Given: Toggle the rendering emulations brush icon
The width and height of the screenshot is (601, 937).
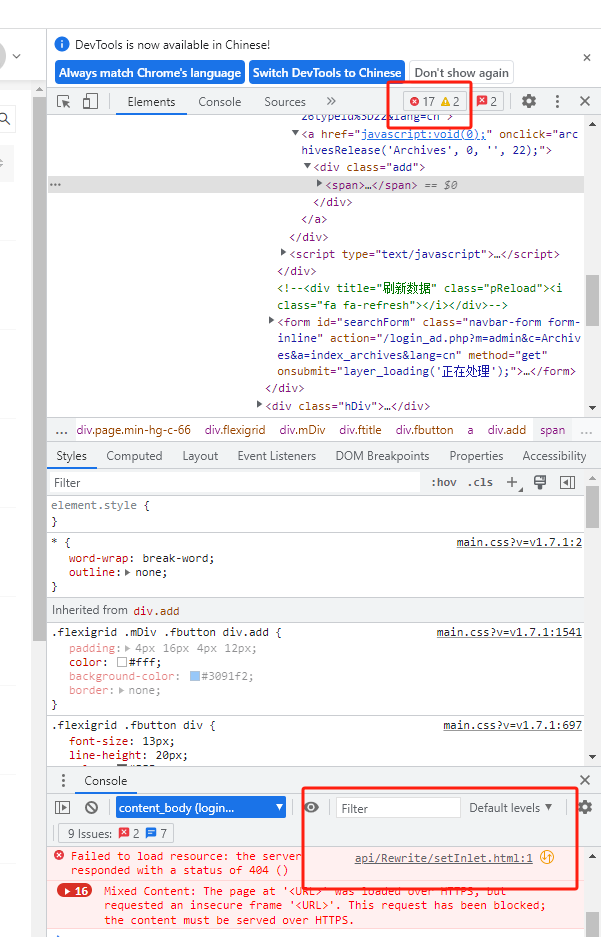Looking at the screenshot, I should pos(540,482).
